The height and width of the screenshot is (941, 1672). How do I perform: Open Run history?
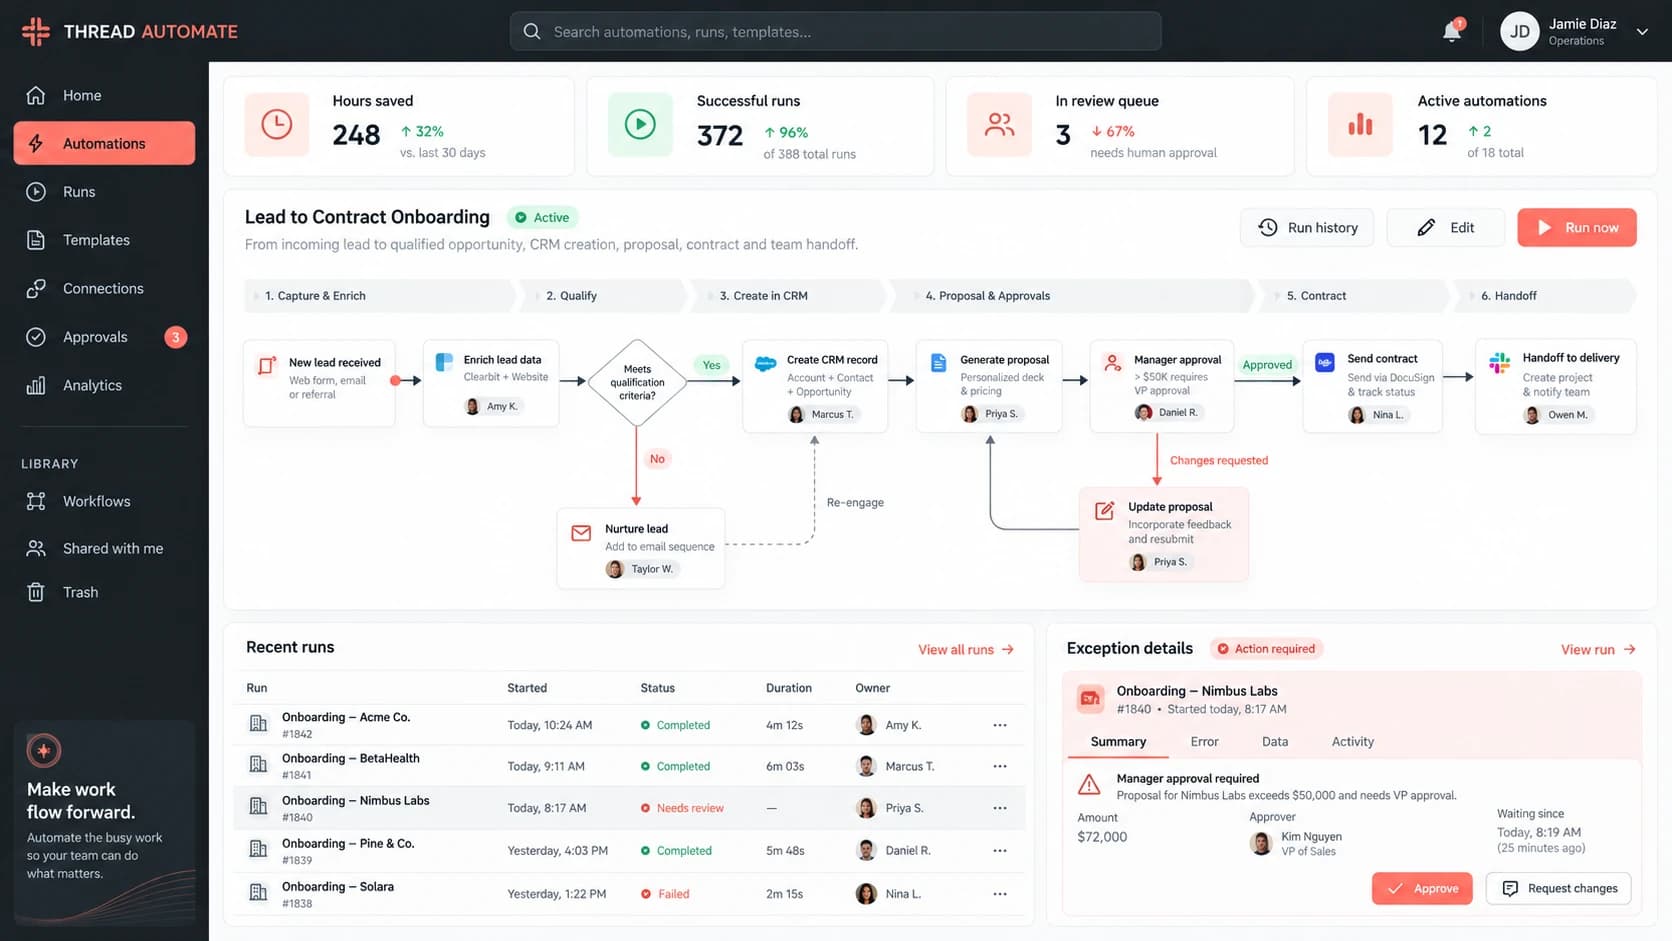1307,227
